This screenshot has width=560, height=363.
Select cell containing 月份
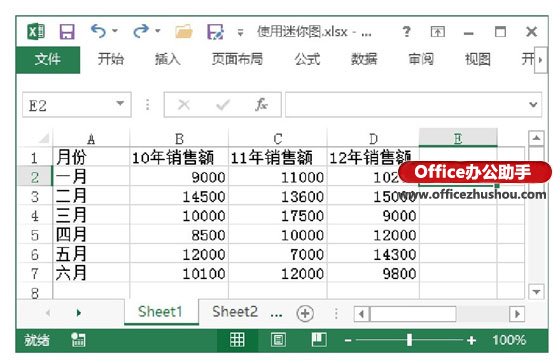click(x=91, y=158)
